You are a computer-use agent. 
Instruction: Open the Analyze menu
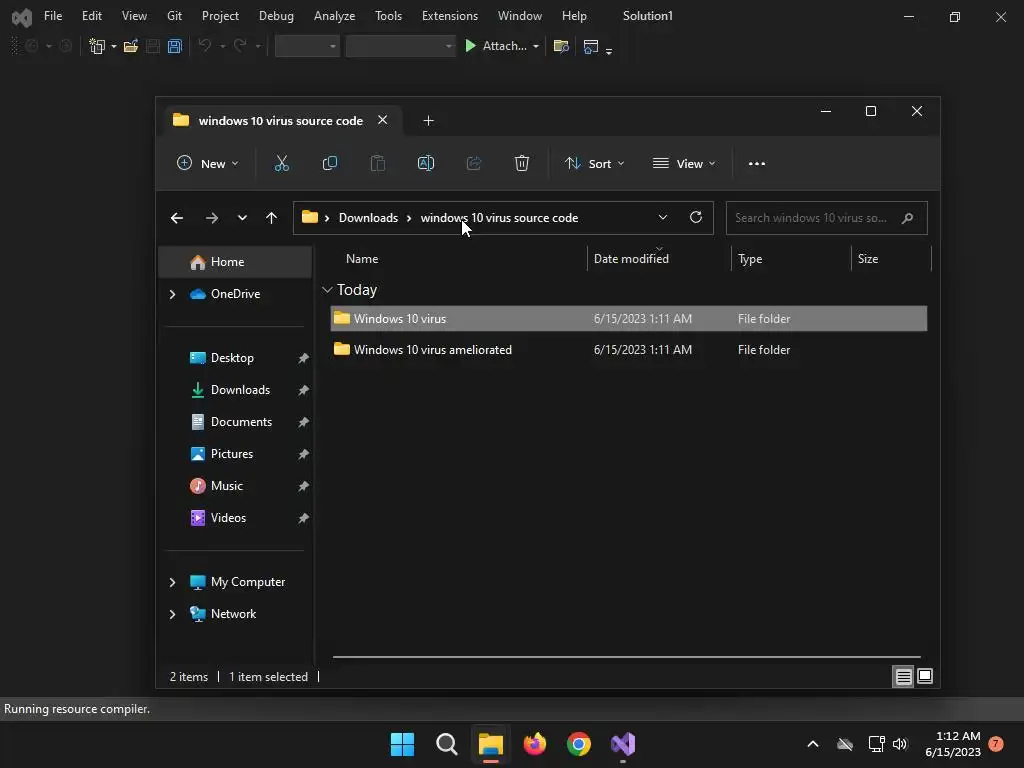(x=334, y=16)
